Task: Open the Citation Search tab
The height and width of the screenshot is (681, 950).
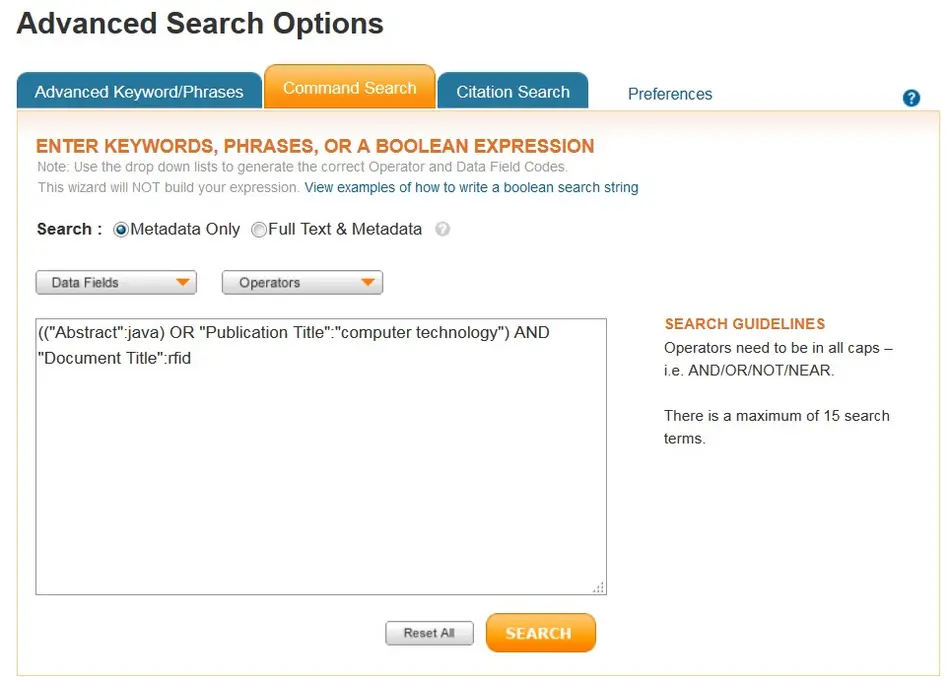Action: pos(513,92)
